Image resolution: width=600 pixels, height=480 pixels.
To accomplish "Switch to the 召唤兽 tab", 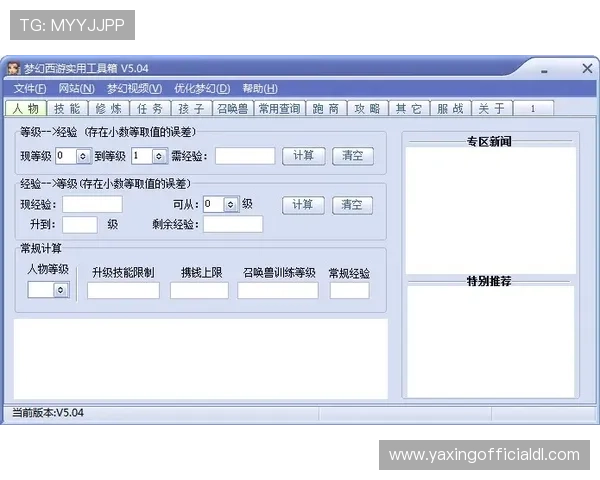I will tap(233, 109).
